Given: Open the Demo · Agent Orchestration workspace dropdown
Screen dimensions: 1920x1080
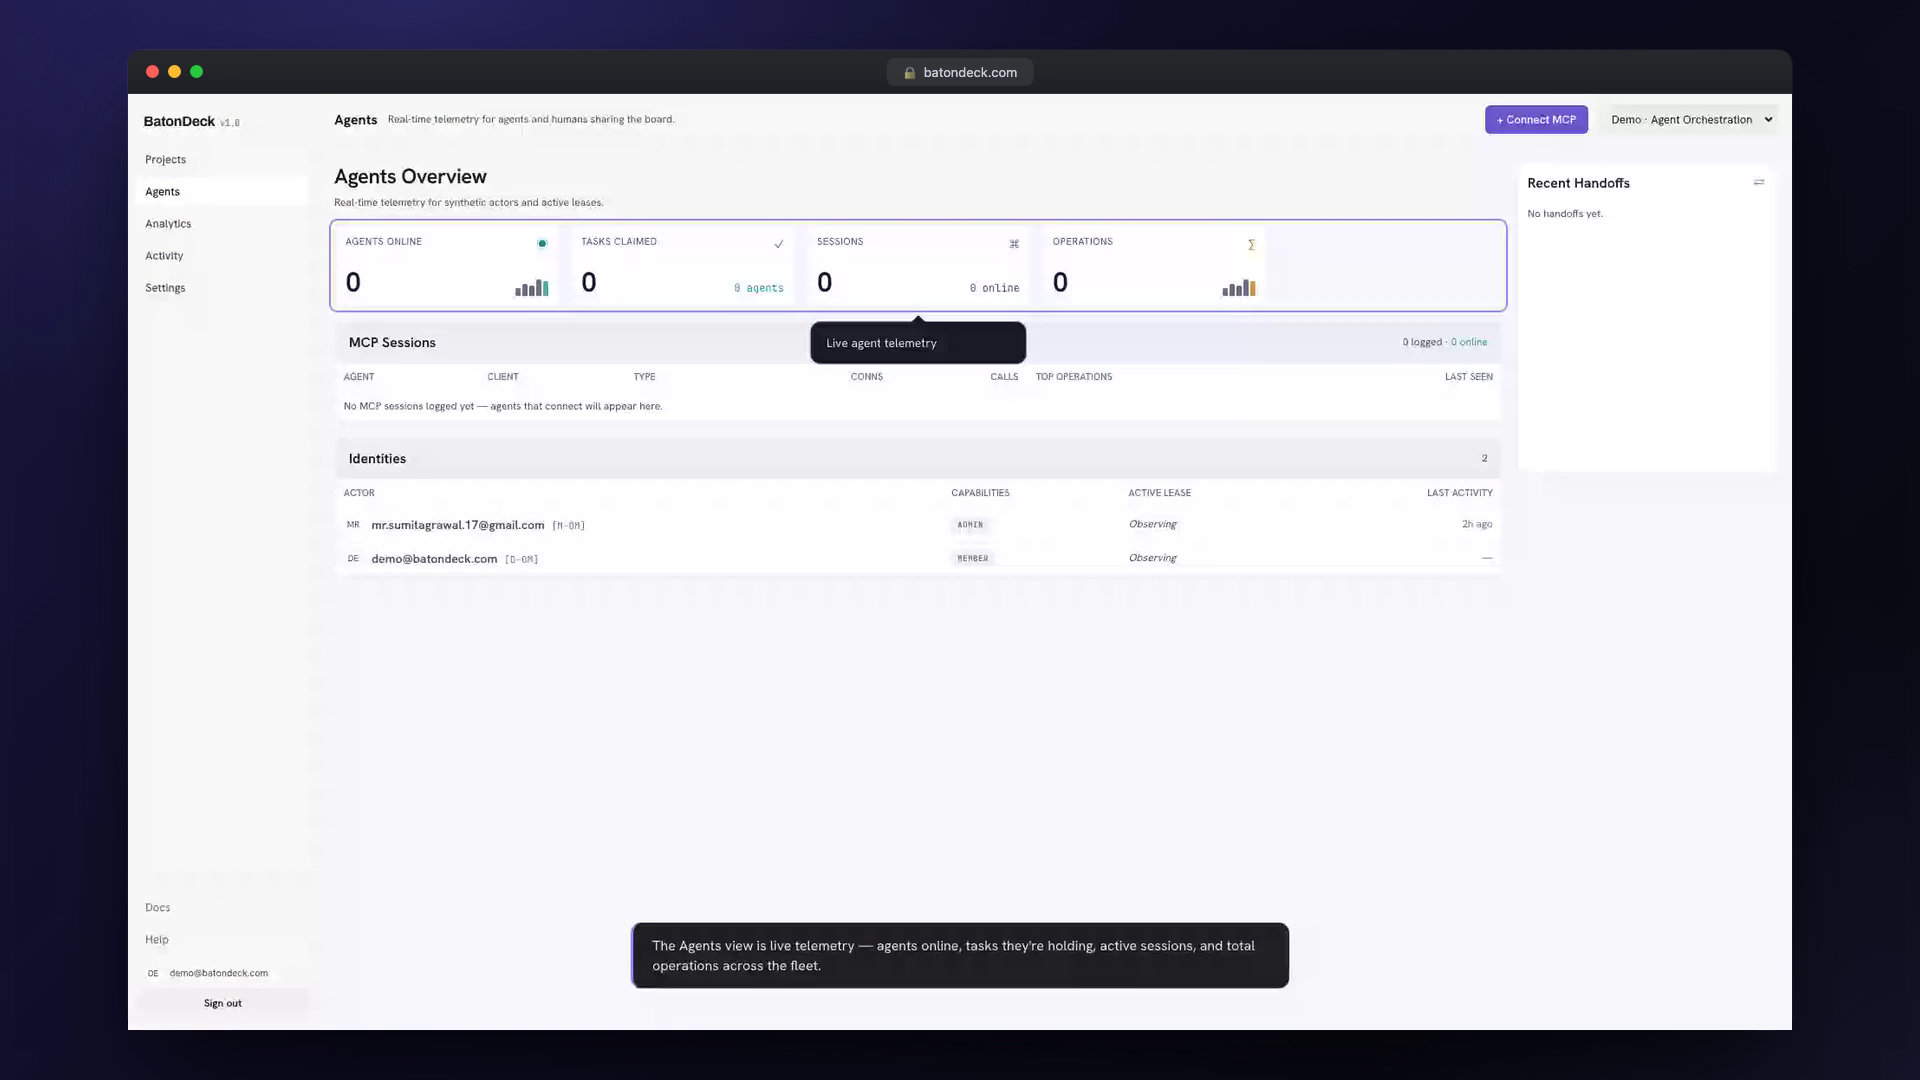Looking at the screenshot, I should pos(1690,120).
